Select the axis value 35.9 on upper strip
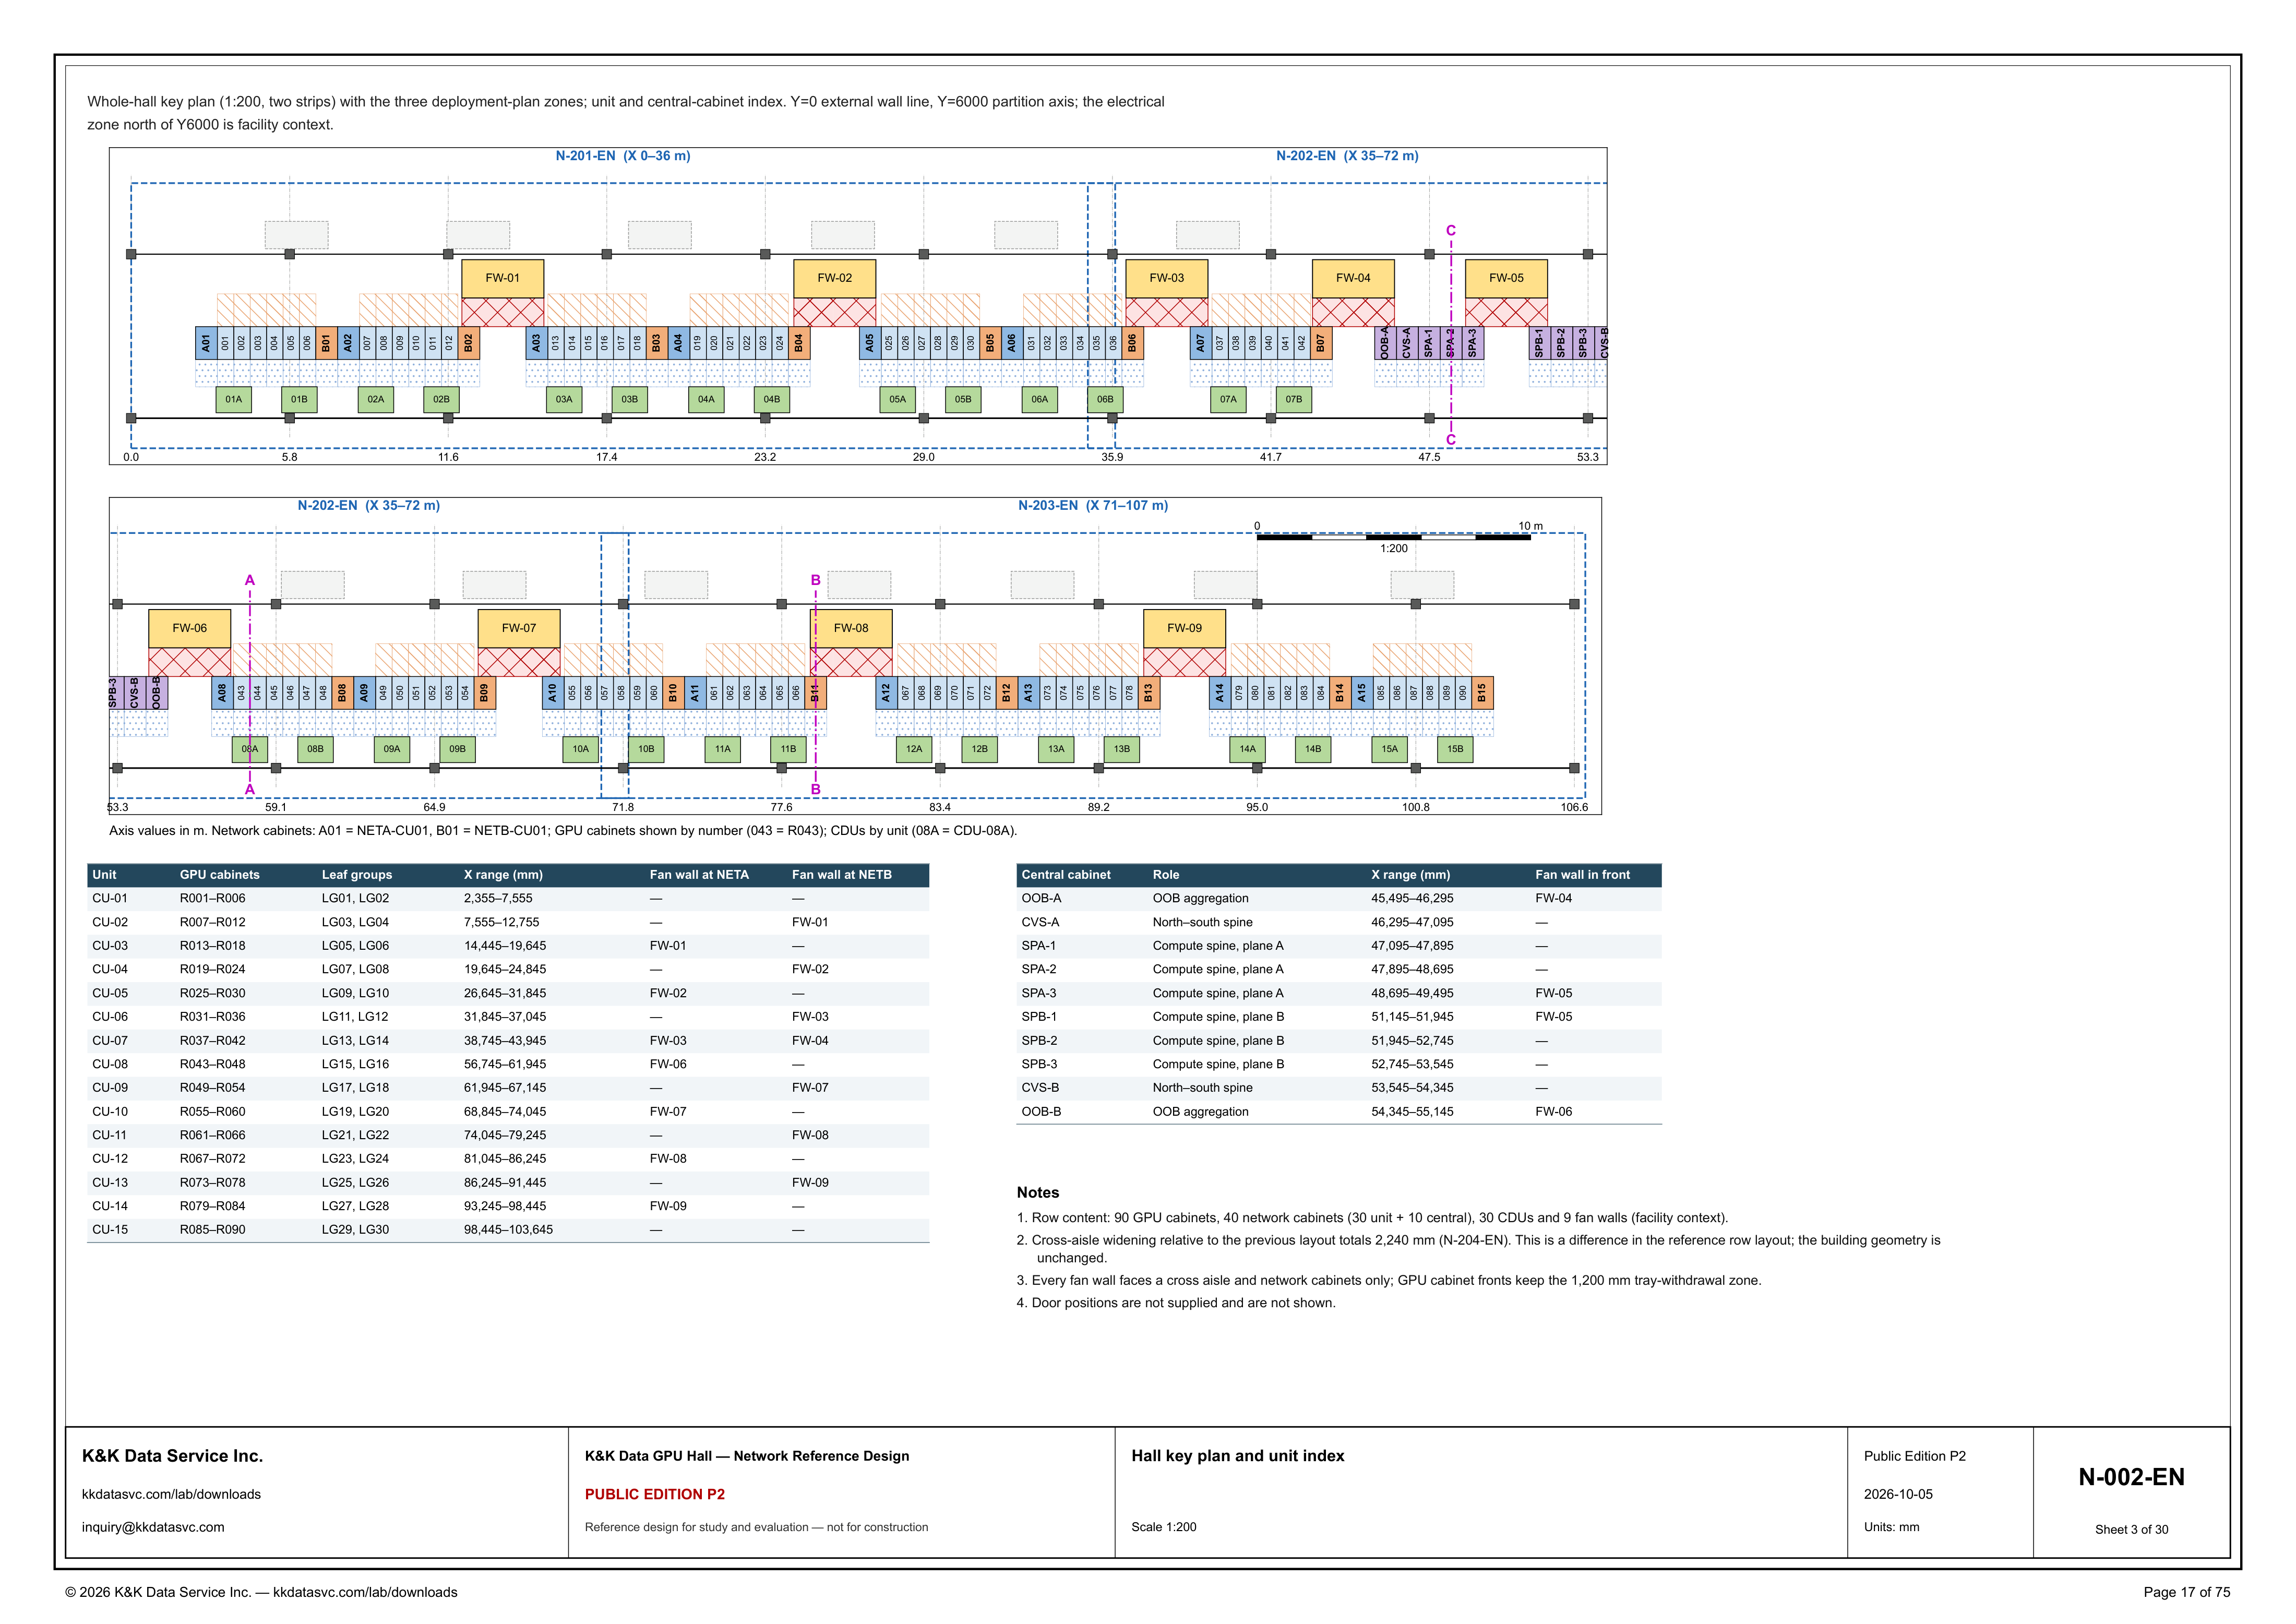 point(1112,458)
